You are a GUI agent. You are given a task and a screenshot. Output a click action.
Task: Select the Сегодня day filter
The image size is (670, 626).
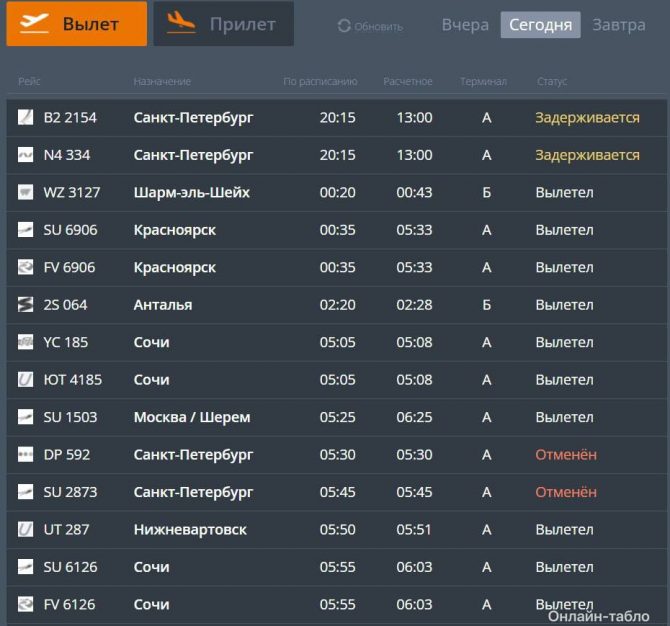pyautogui.click(x=540, y=25)
